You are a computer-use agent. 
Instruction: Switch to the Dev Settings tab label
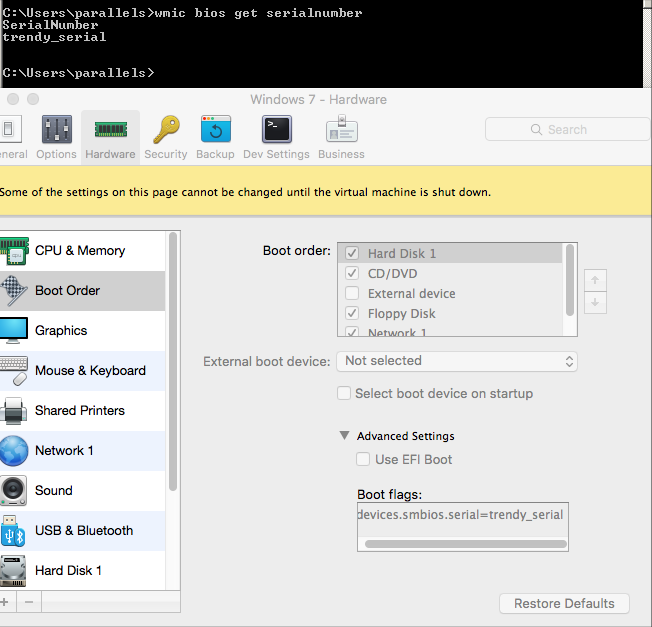[277, 154]
